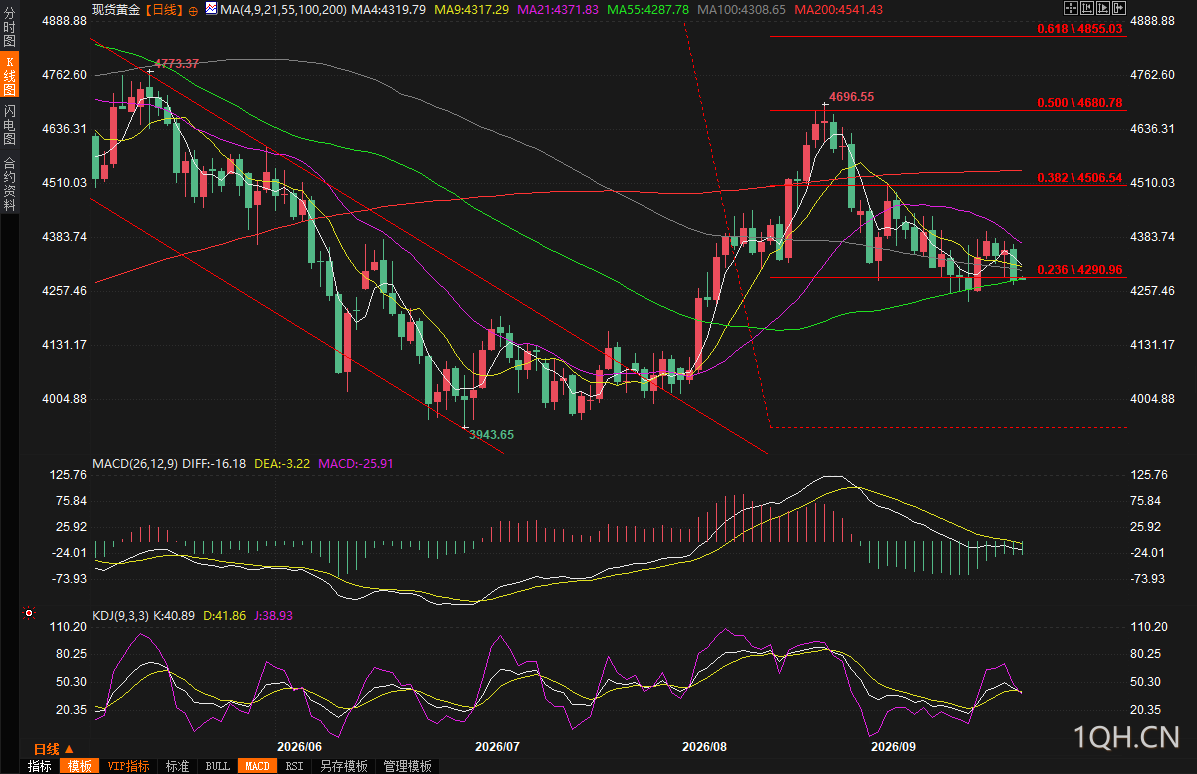
Task: Click the 指标 tab at bottom
Action: tap(40, 766)
